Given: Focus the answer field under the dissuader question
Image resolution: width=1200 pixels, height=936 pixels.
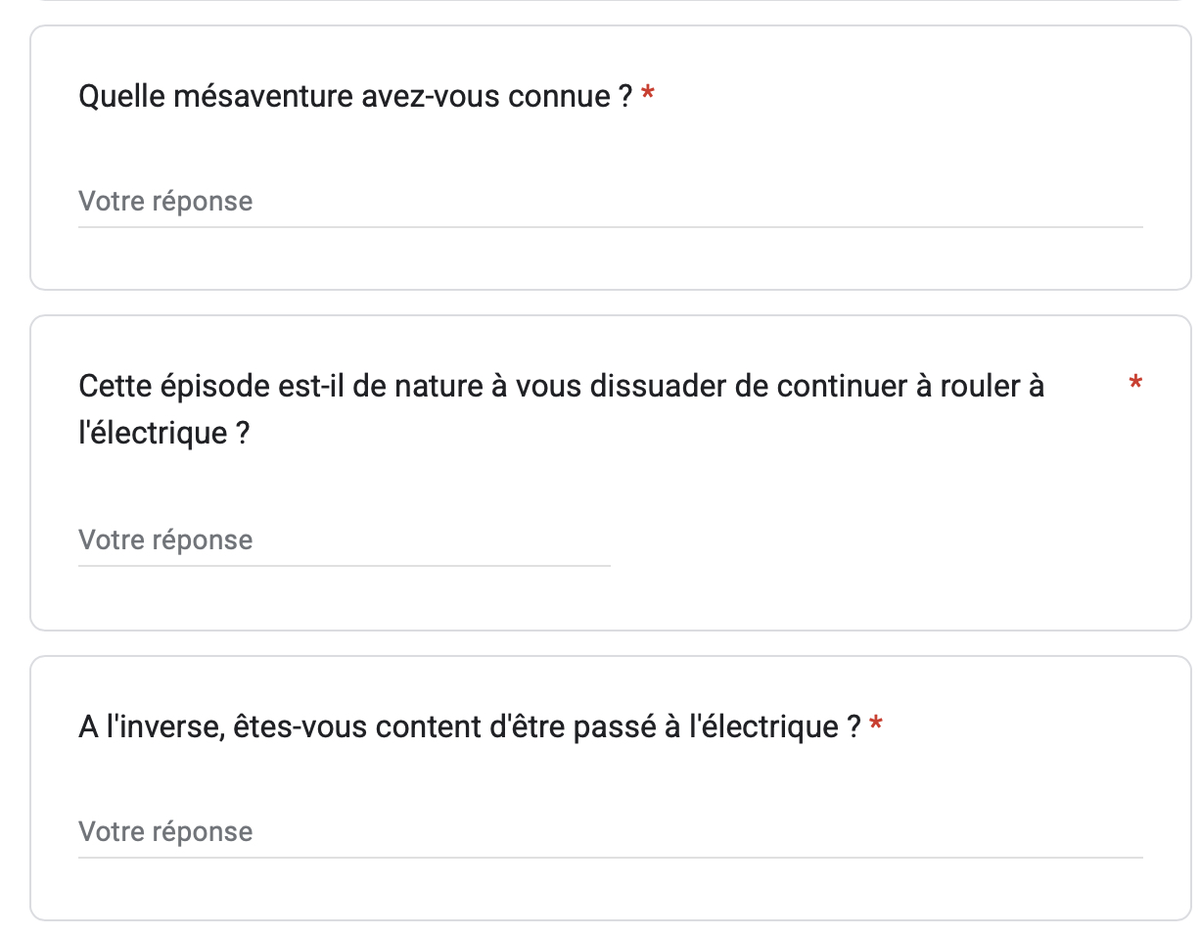Looking at the screenshot, I should [x=344, y=541].
